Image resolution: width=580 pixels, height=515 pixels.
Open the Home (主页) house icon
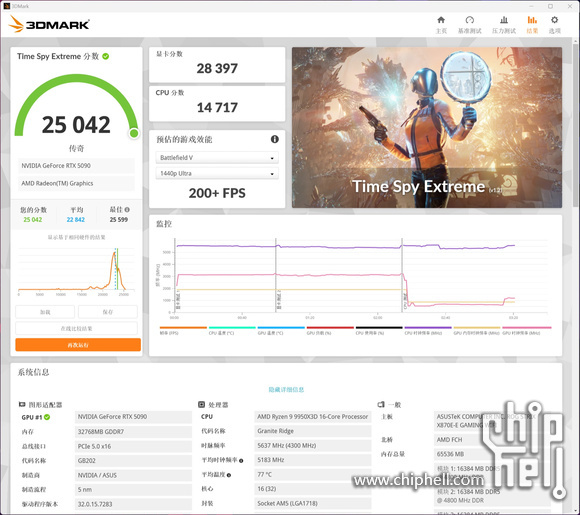pos(441,20)
